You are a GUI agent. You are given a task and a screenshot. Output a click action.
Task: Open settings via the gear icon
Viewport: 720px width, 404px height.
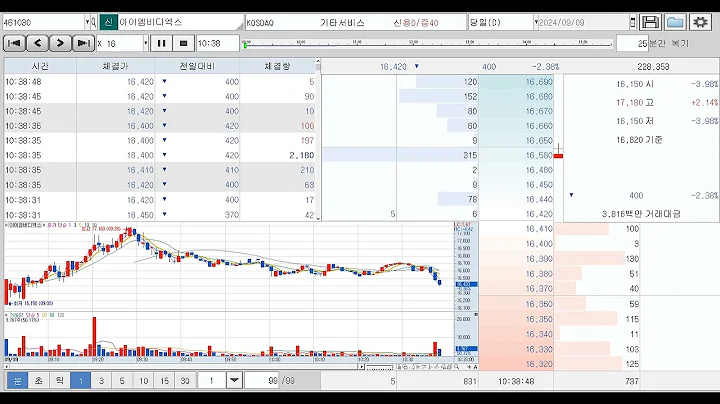pyautogui.click(x=700, y=22)
